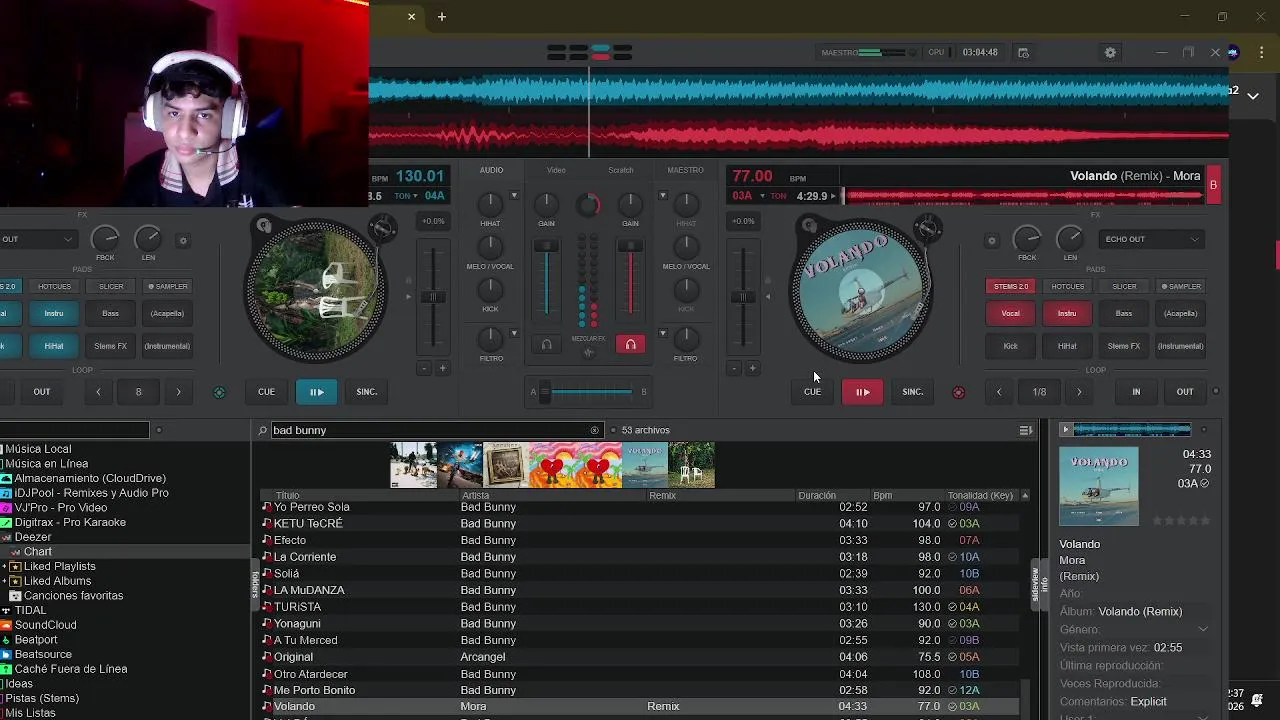Screen dimensions: 1280x720
Task: Select SoundCloud in the sidebar
Action: (45, 625)
